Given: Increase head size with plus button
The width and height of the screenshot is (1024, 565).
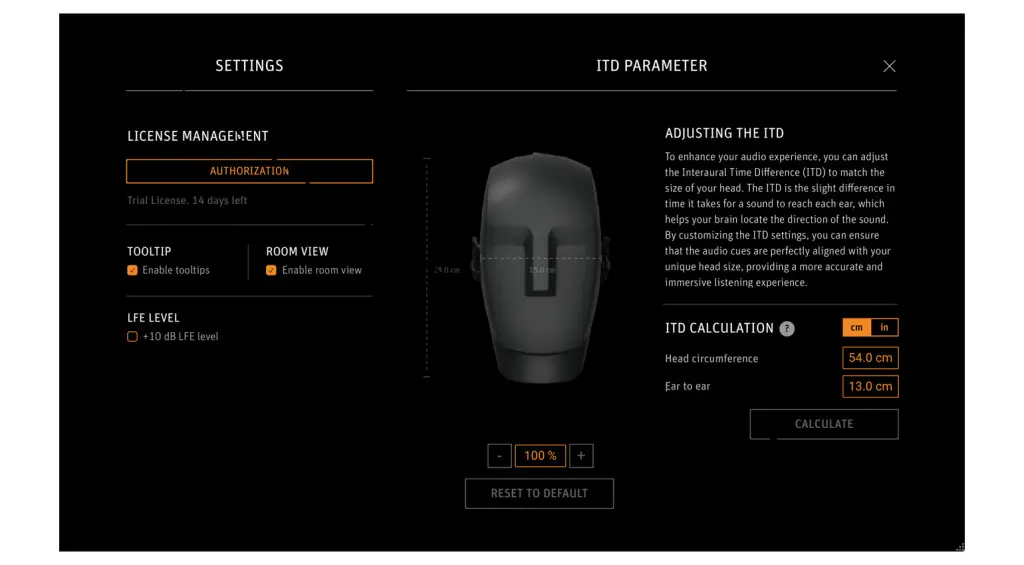Looking at the screenshot, I should tap(581, 456).
